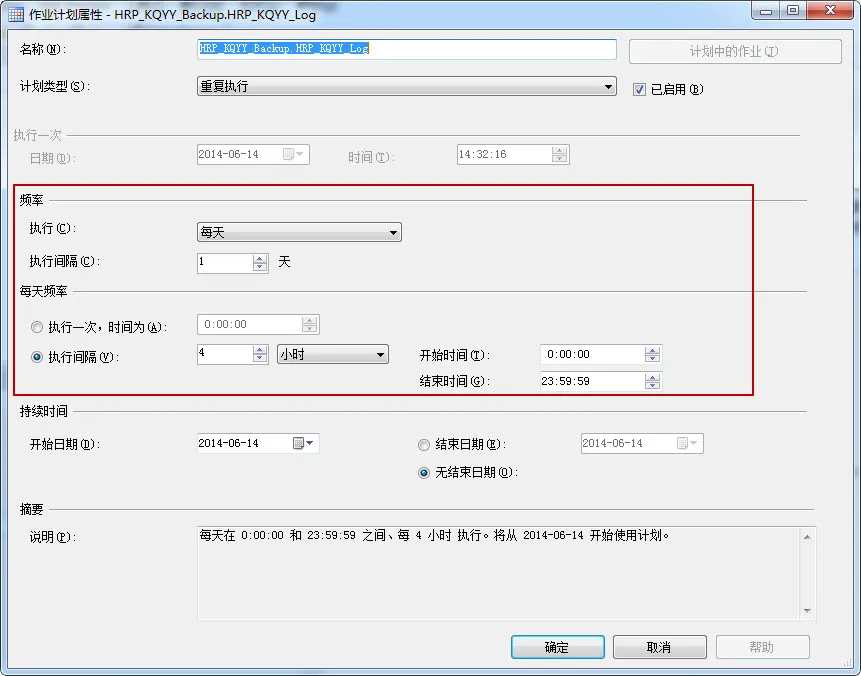Click the 取消 button
Viewport: 861px width, 676px height.
(x=659, y=647)
